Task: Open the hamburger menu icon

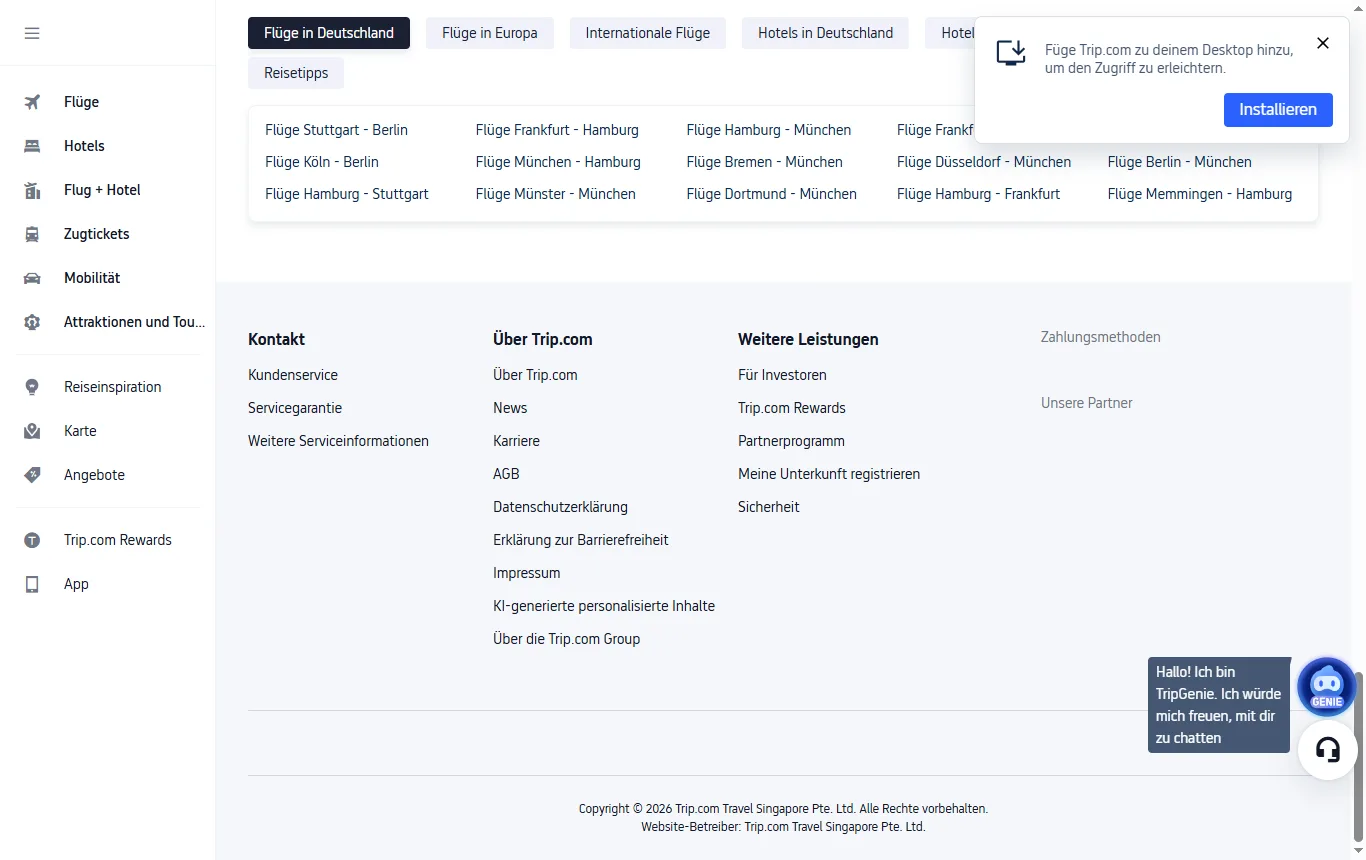Action: (32, 33)
